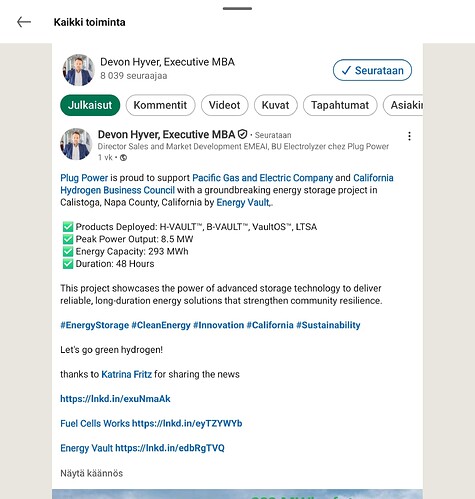Viewport: 475px width, 499px height.
Task: Open the lnkd.in/exuNmaAk link
Action: point(115,399)
